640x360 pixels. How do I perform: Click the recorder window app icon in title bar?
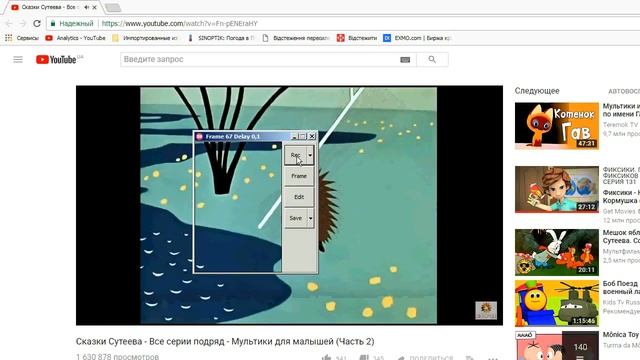click(200, 136)
